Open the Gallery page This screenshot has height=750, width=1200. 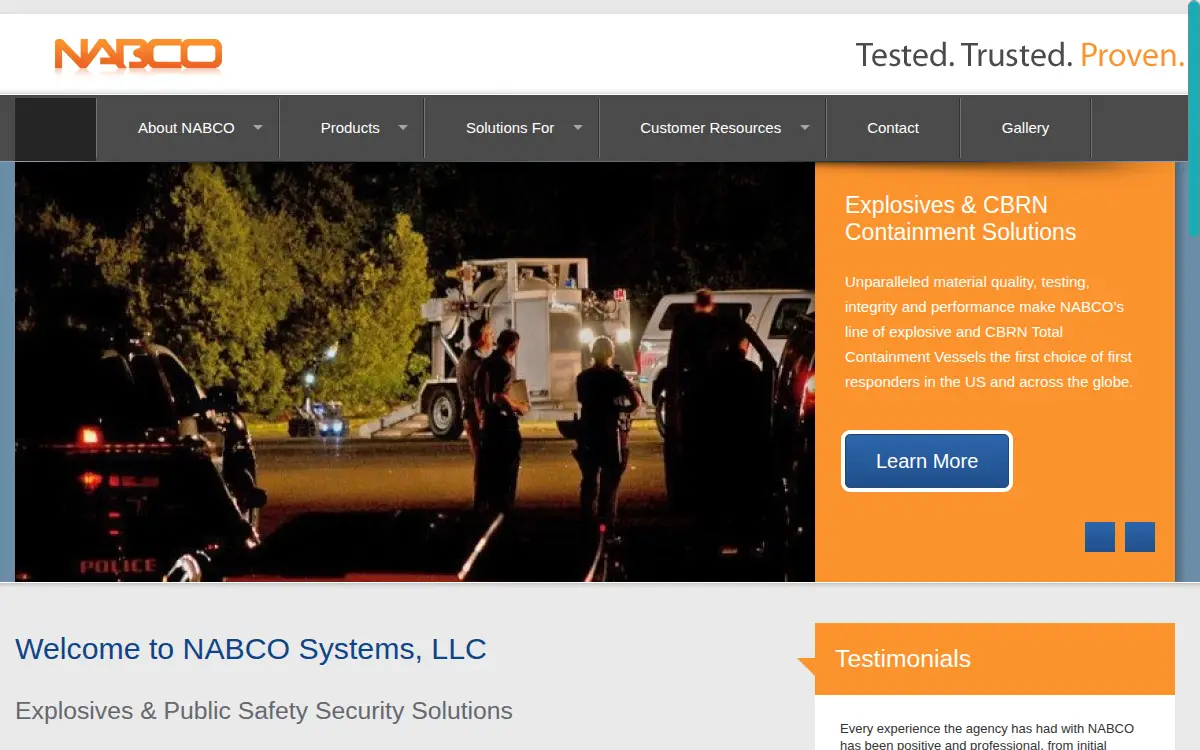coord(1025,128)
